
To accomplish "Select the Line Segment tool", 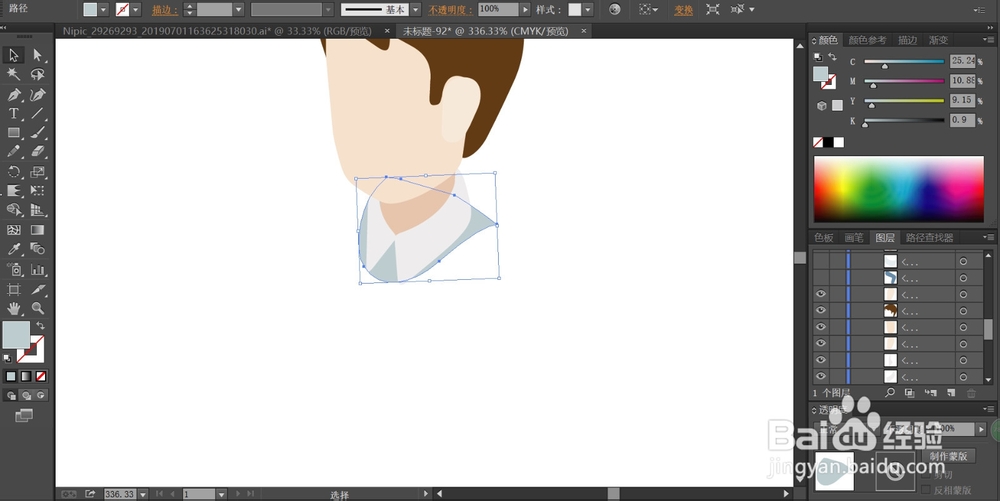I will 38,113.
